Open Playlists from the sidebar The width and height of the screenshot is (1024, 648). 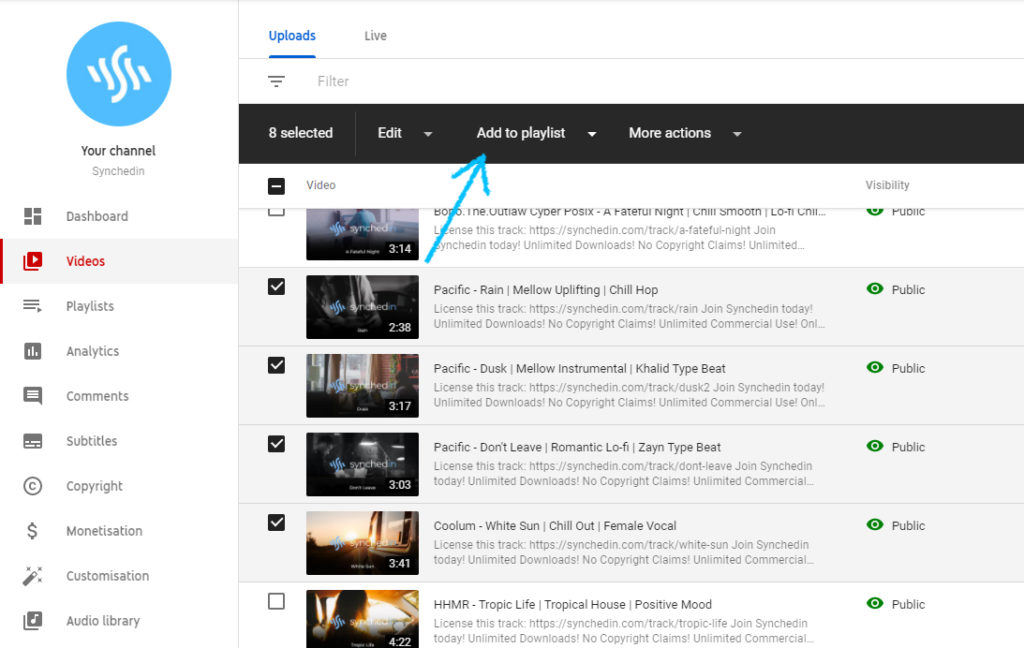click(x=90, y=306)
